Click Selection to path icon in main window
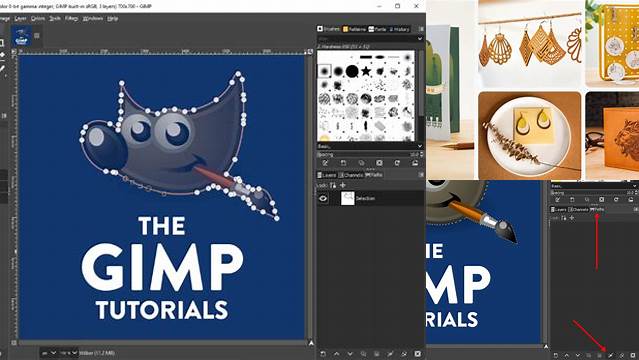This screenshot has height=360, width=639. click(390, 354)
